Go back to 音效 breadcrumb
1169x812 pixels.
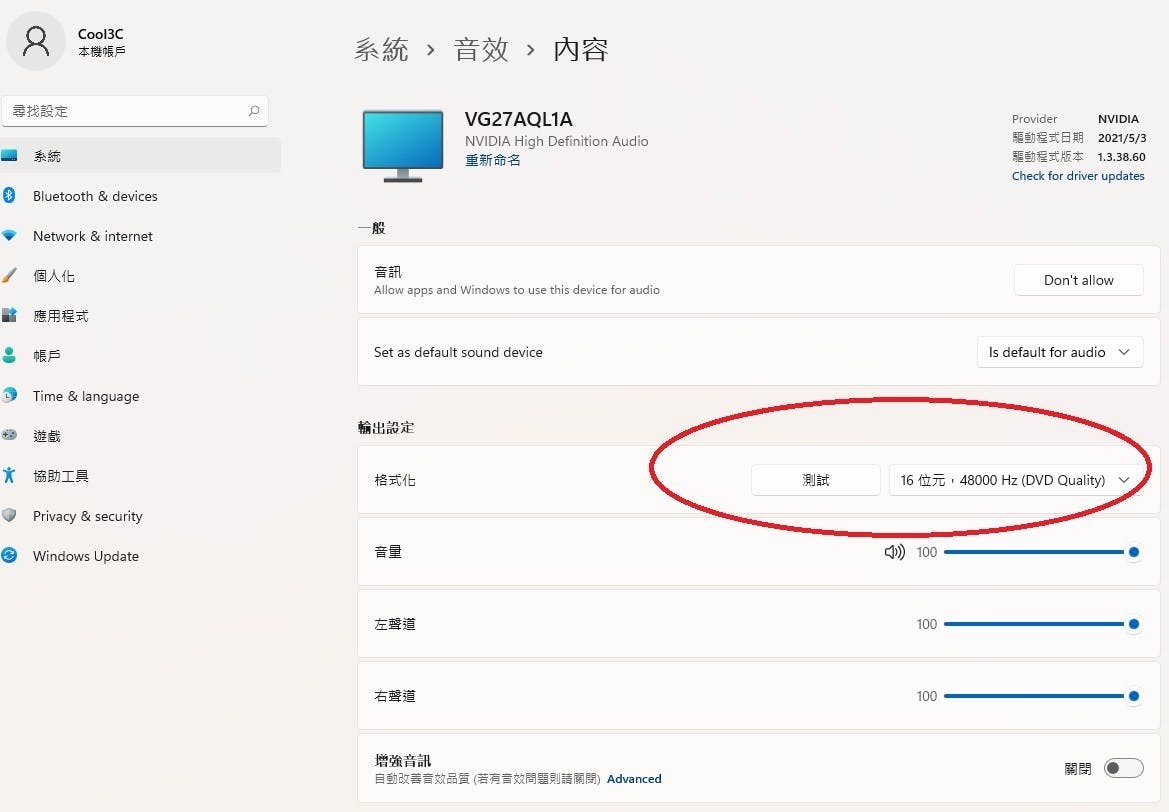click(x=481, y=50)
